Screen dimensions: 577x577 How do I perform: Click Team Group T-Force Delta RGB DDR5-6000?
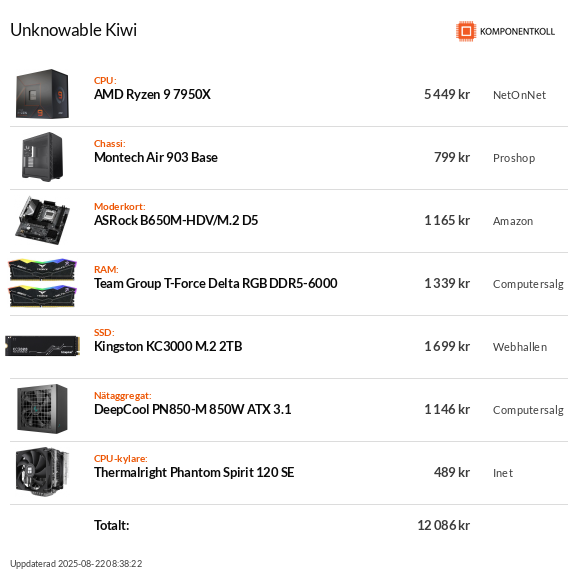pyautogui.click(x=216, y=283)
